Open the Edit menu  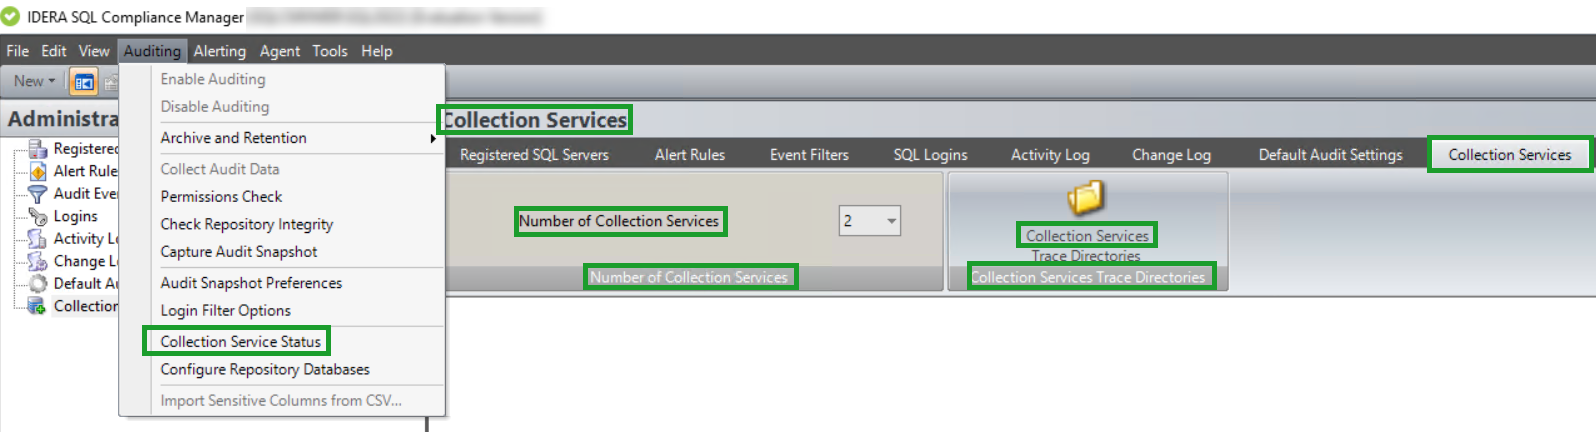click(x=54, y=51)
